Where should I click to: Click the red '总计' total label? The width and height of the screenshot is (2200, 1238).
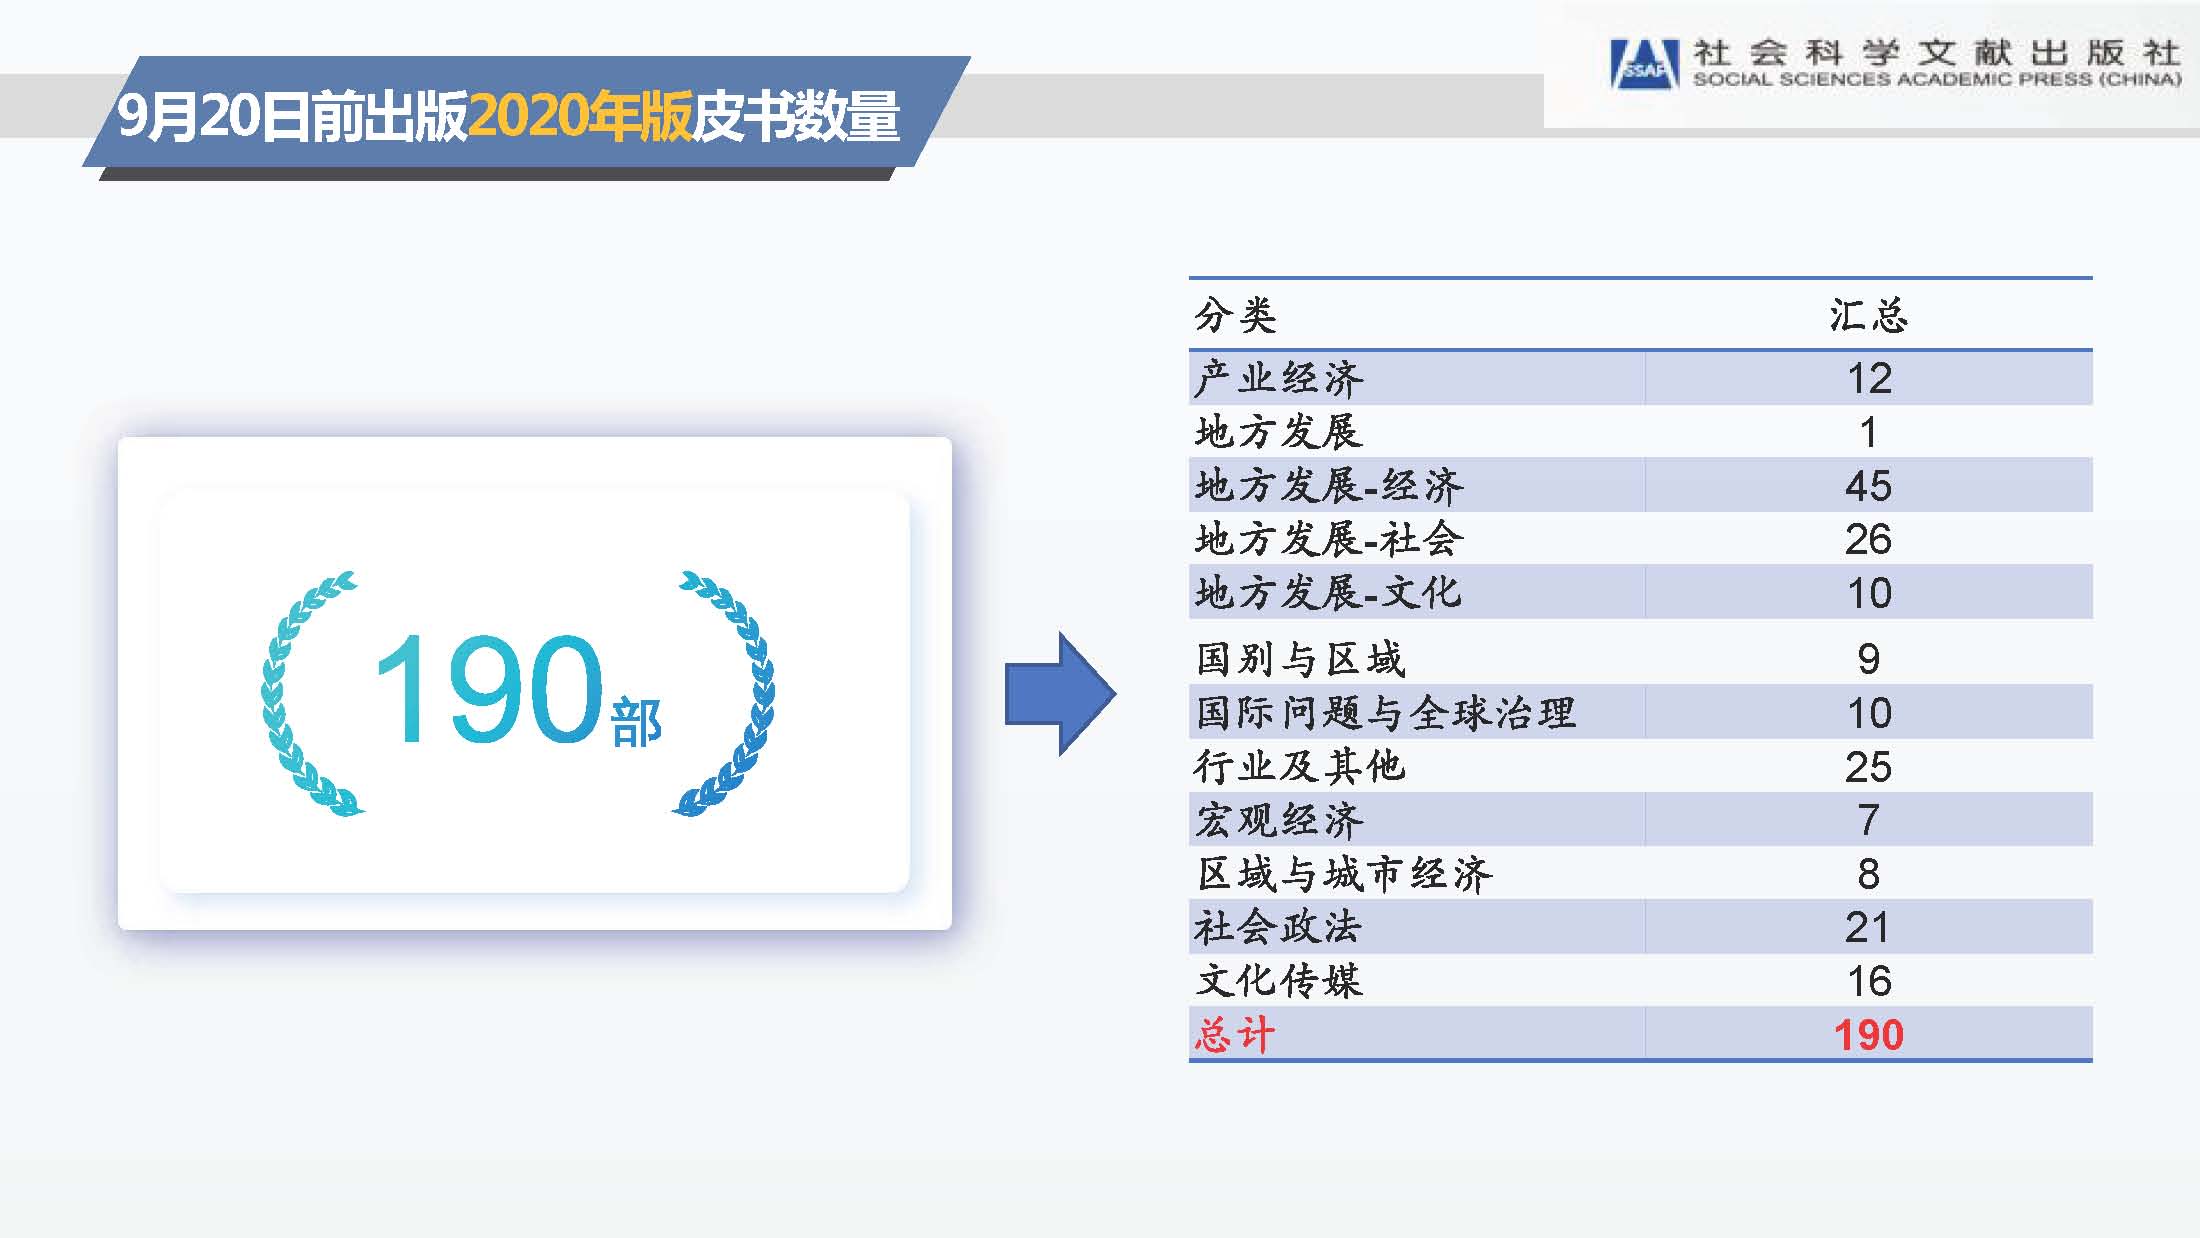point(1235,1035)
